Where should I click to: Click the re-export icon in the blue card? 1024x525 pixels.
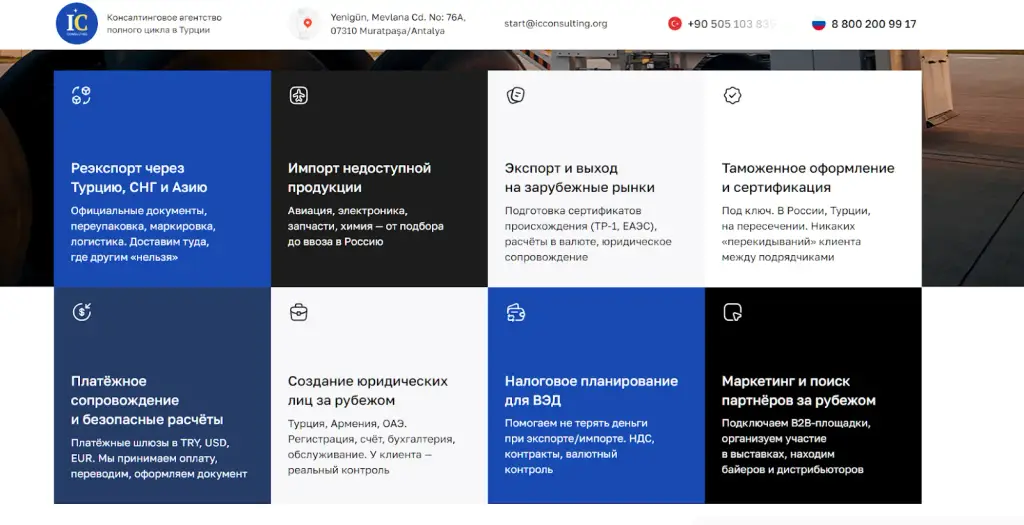click(x=81, y=95)
